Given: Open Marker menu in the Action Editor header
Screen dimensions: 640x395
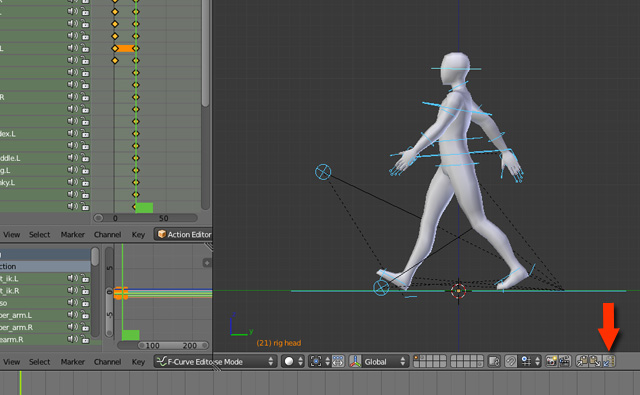Looking at the screenshot, I should (73, 235).
